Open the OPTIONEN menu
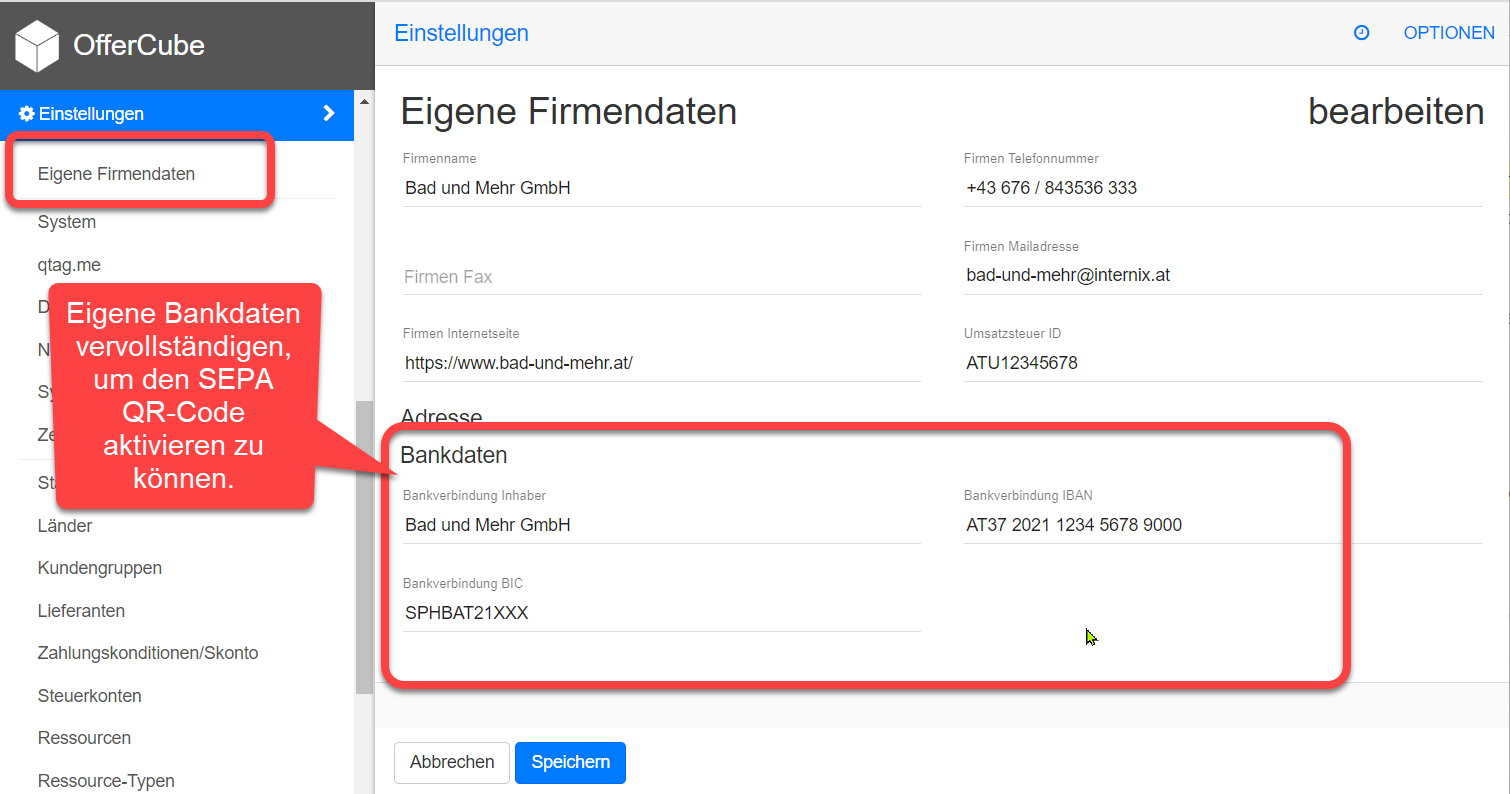 [x=1449, y=33]
